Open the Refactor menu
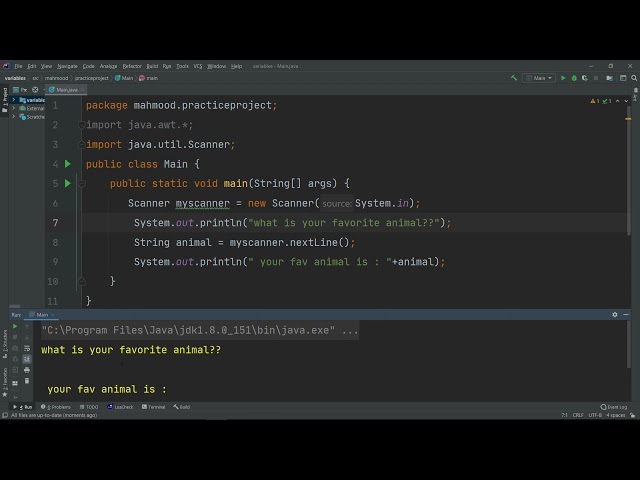Image resolution: width=640 pixels, height=480 pixels. 132,66
